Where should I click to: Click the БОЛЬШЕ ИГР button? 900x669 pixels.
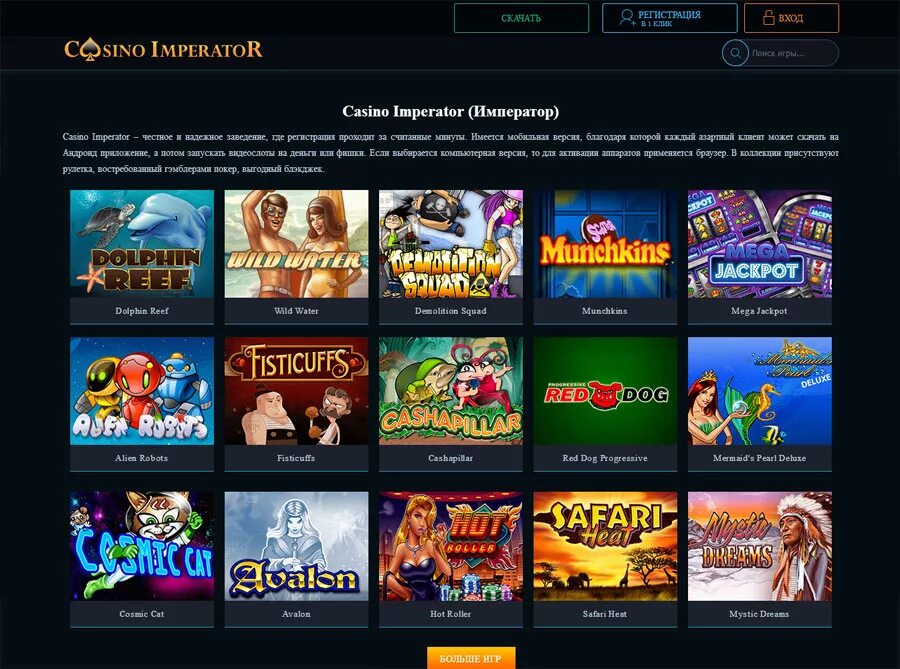[471, 658]
